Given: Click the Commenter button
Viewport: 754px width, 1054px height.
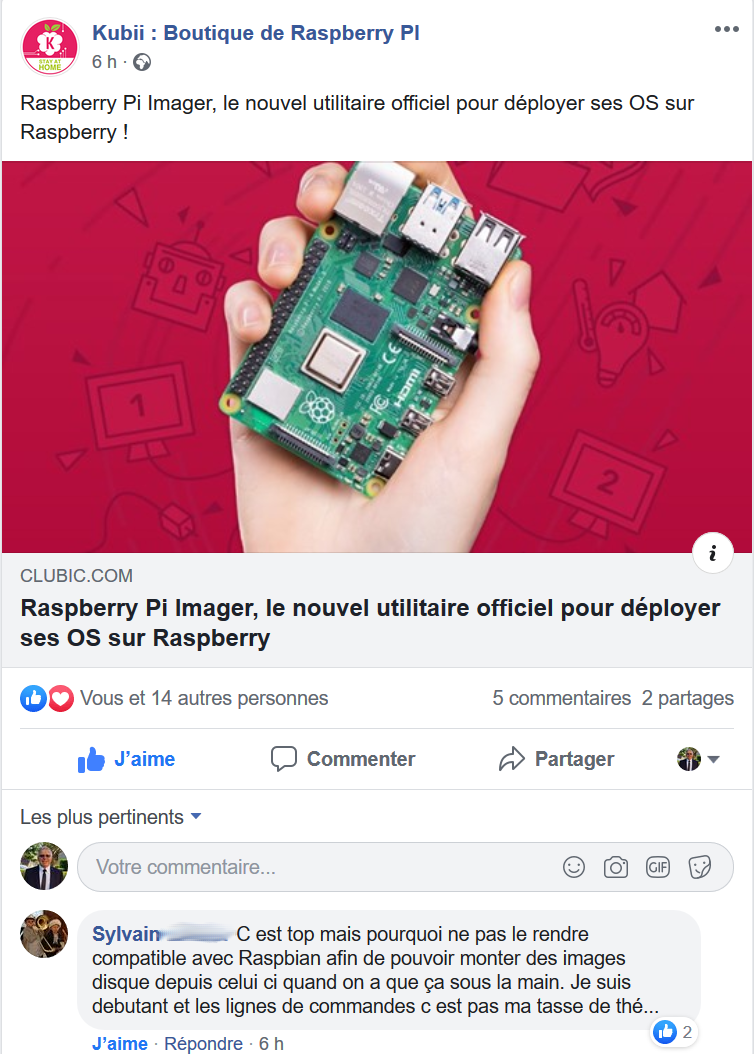Looking at the screenshot, I should 343,759.
